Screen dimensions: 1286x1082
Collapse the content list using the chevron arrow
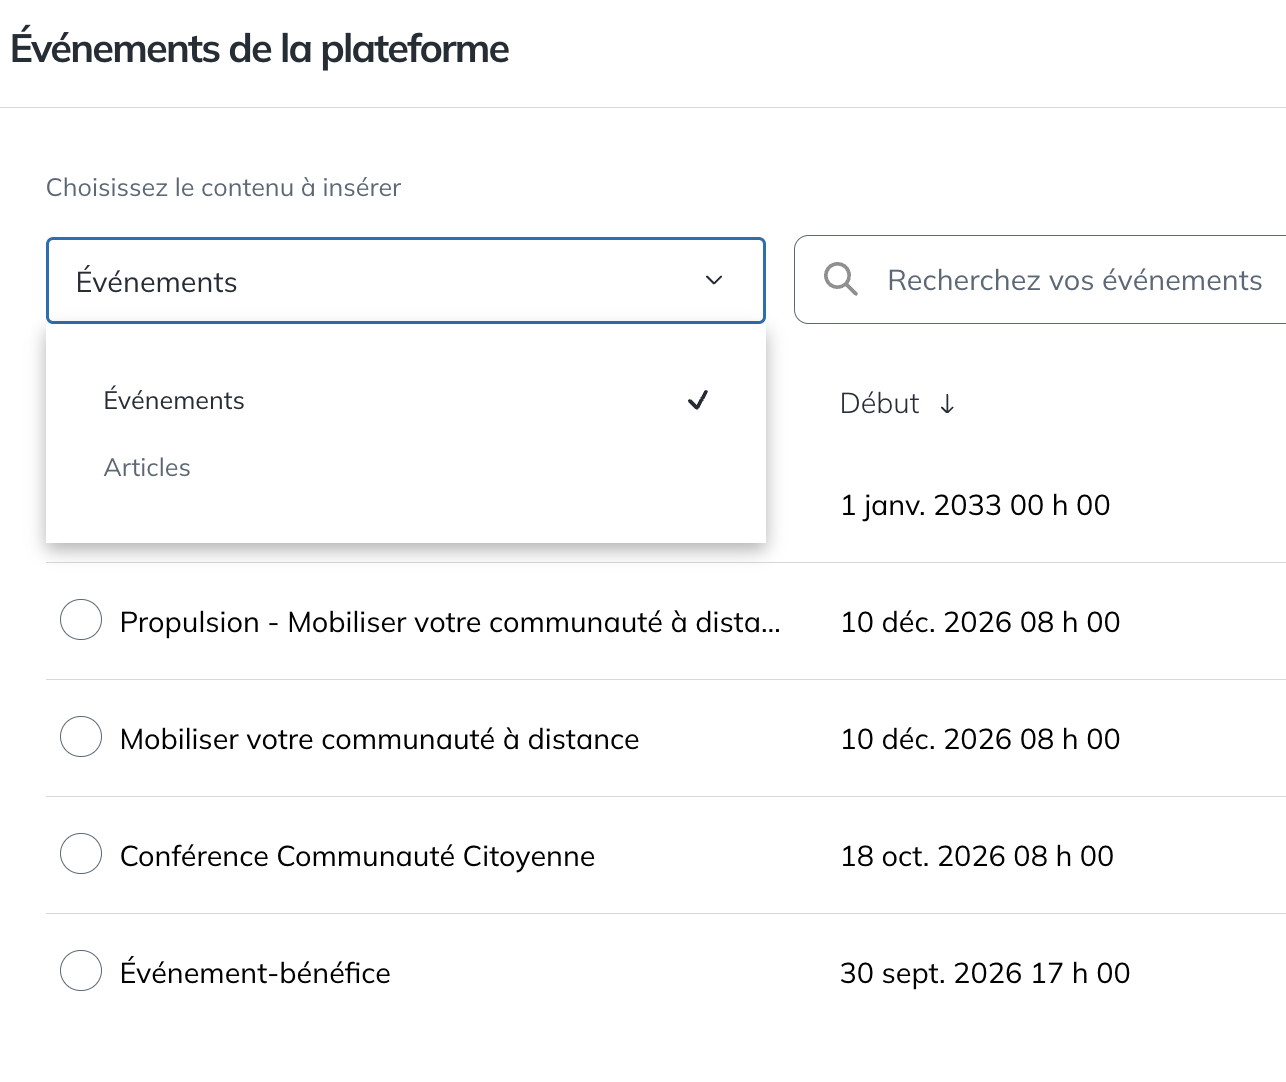tap(714, 280)
